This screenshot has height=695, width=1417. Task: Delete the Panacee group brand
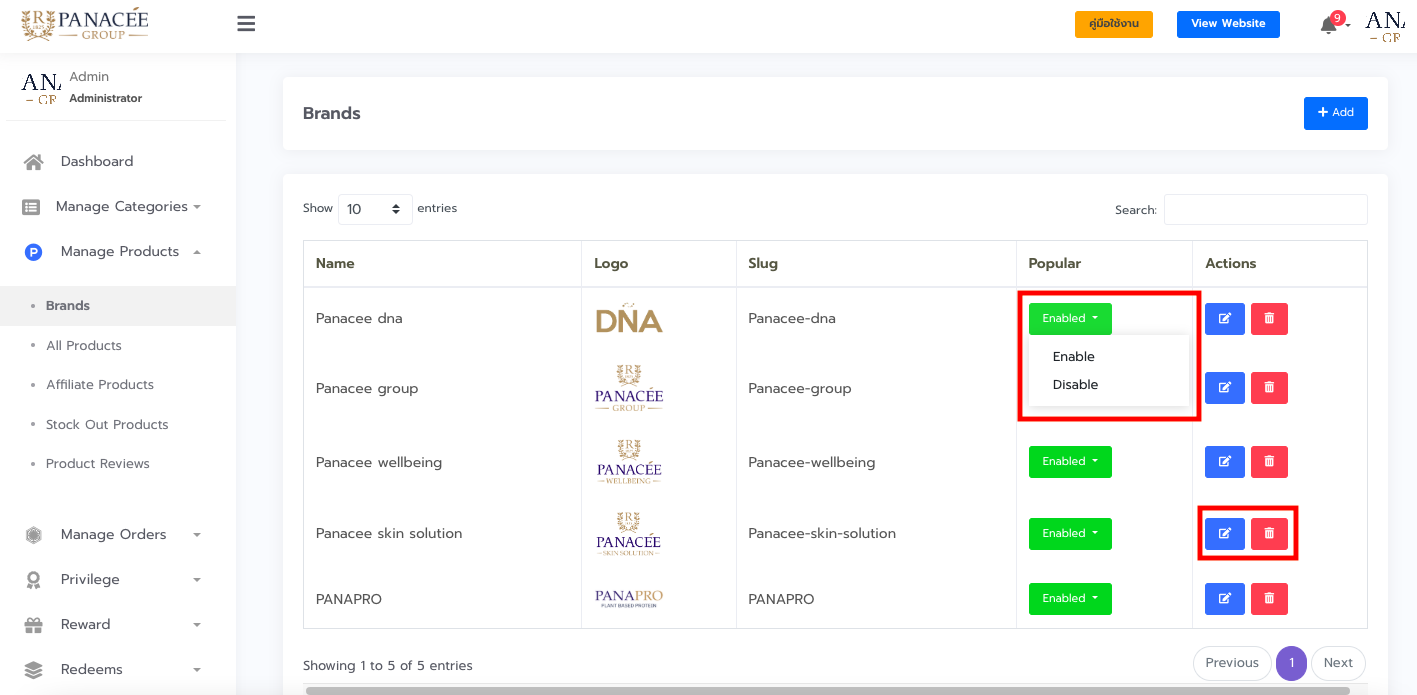1269,388
